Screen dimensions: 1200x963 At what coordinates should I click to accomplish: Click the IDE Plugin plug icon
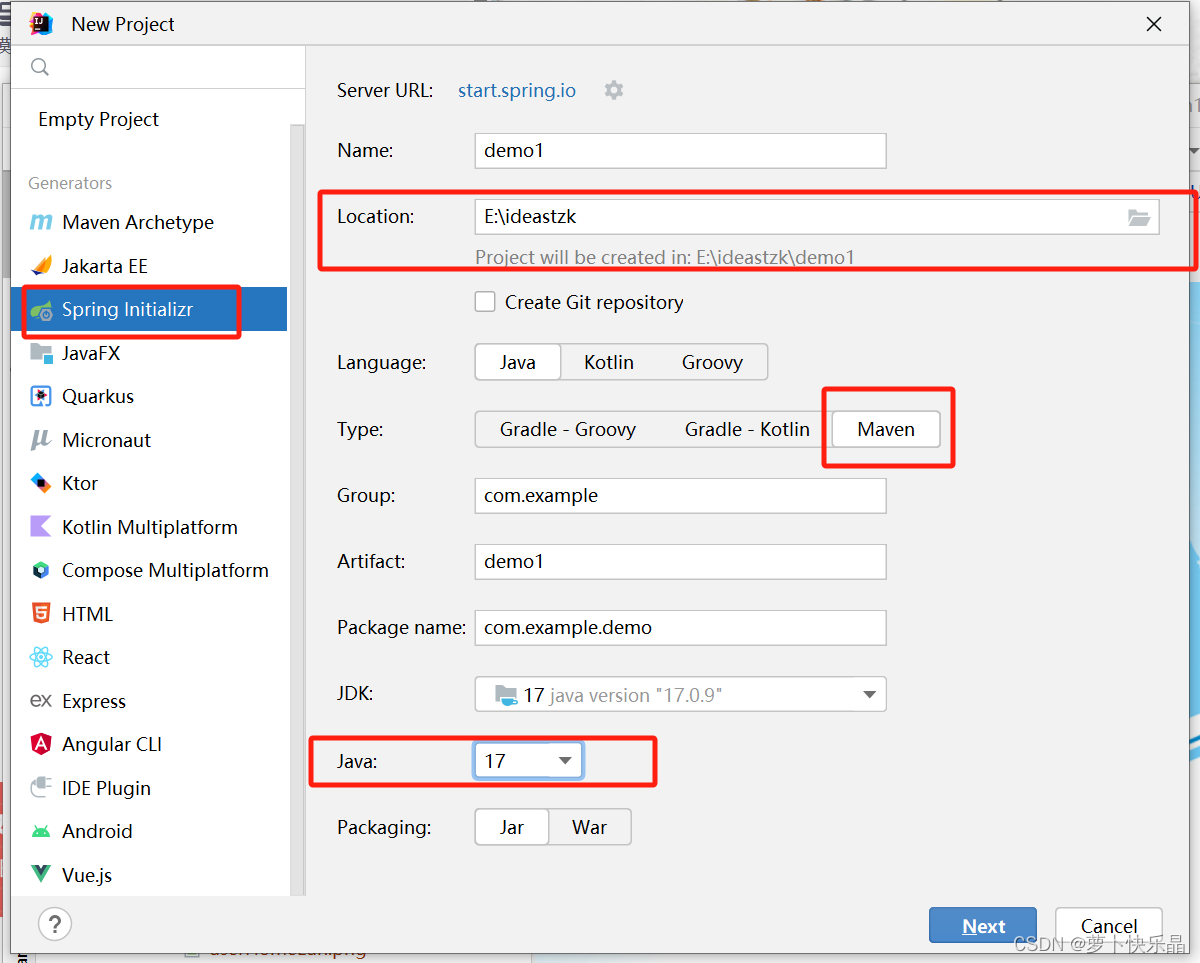41,788
